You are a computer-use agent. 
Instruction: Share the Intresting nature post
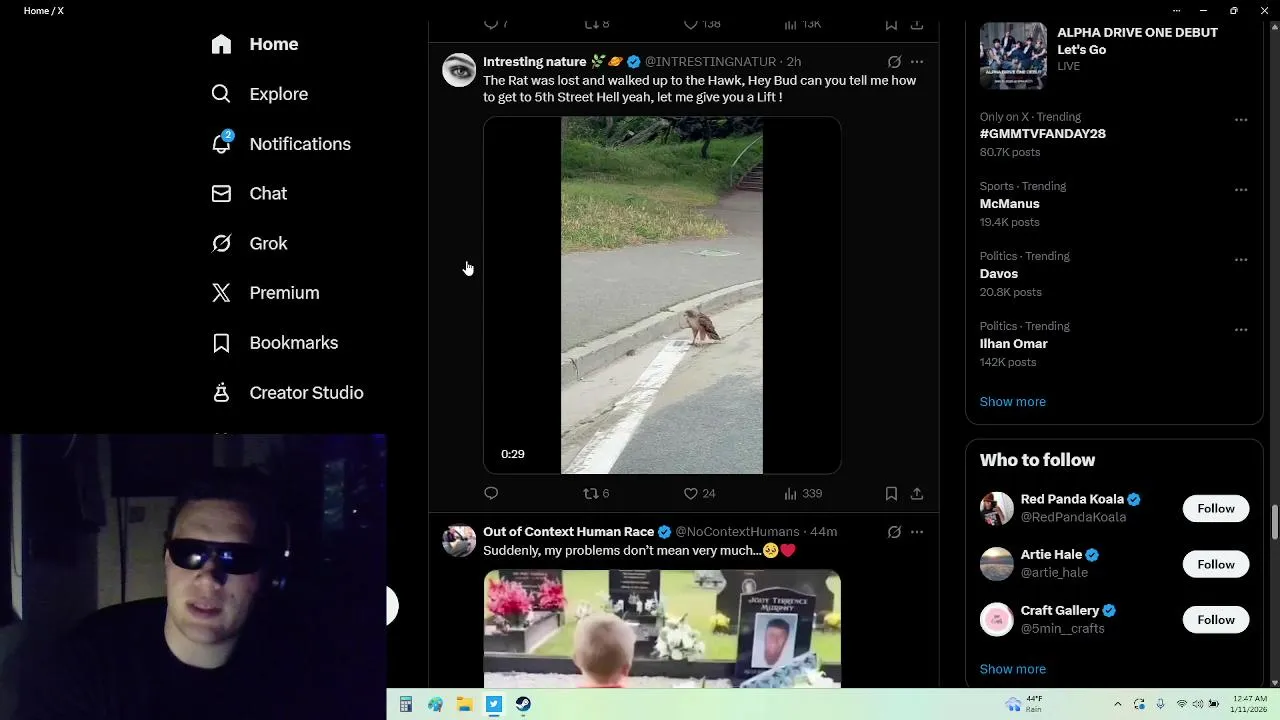pos(917,493)
